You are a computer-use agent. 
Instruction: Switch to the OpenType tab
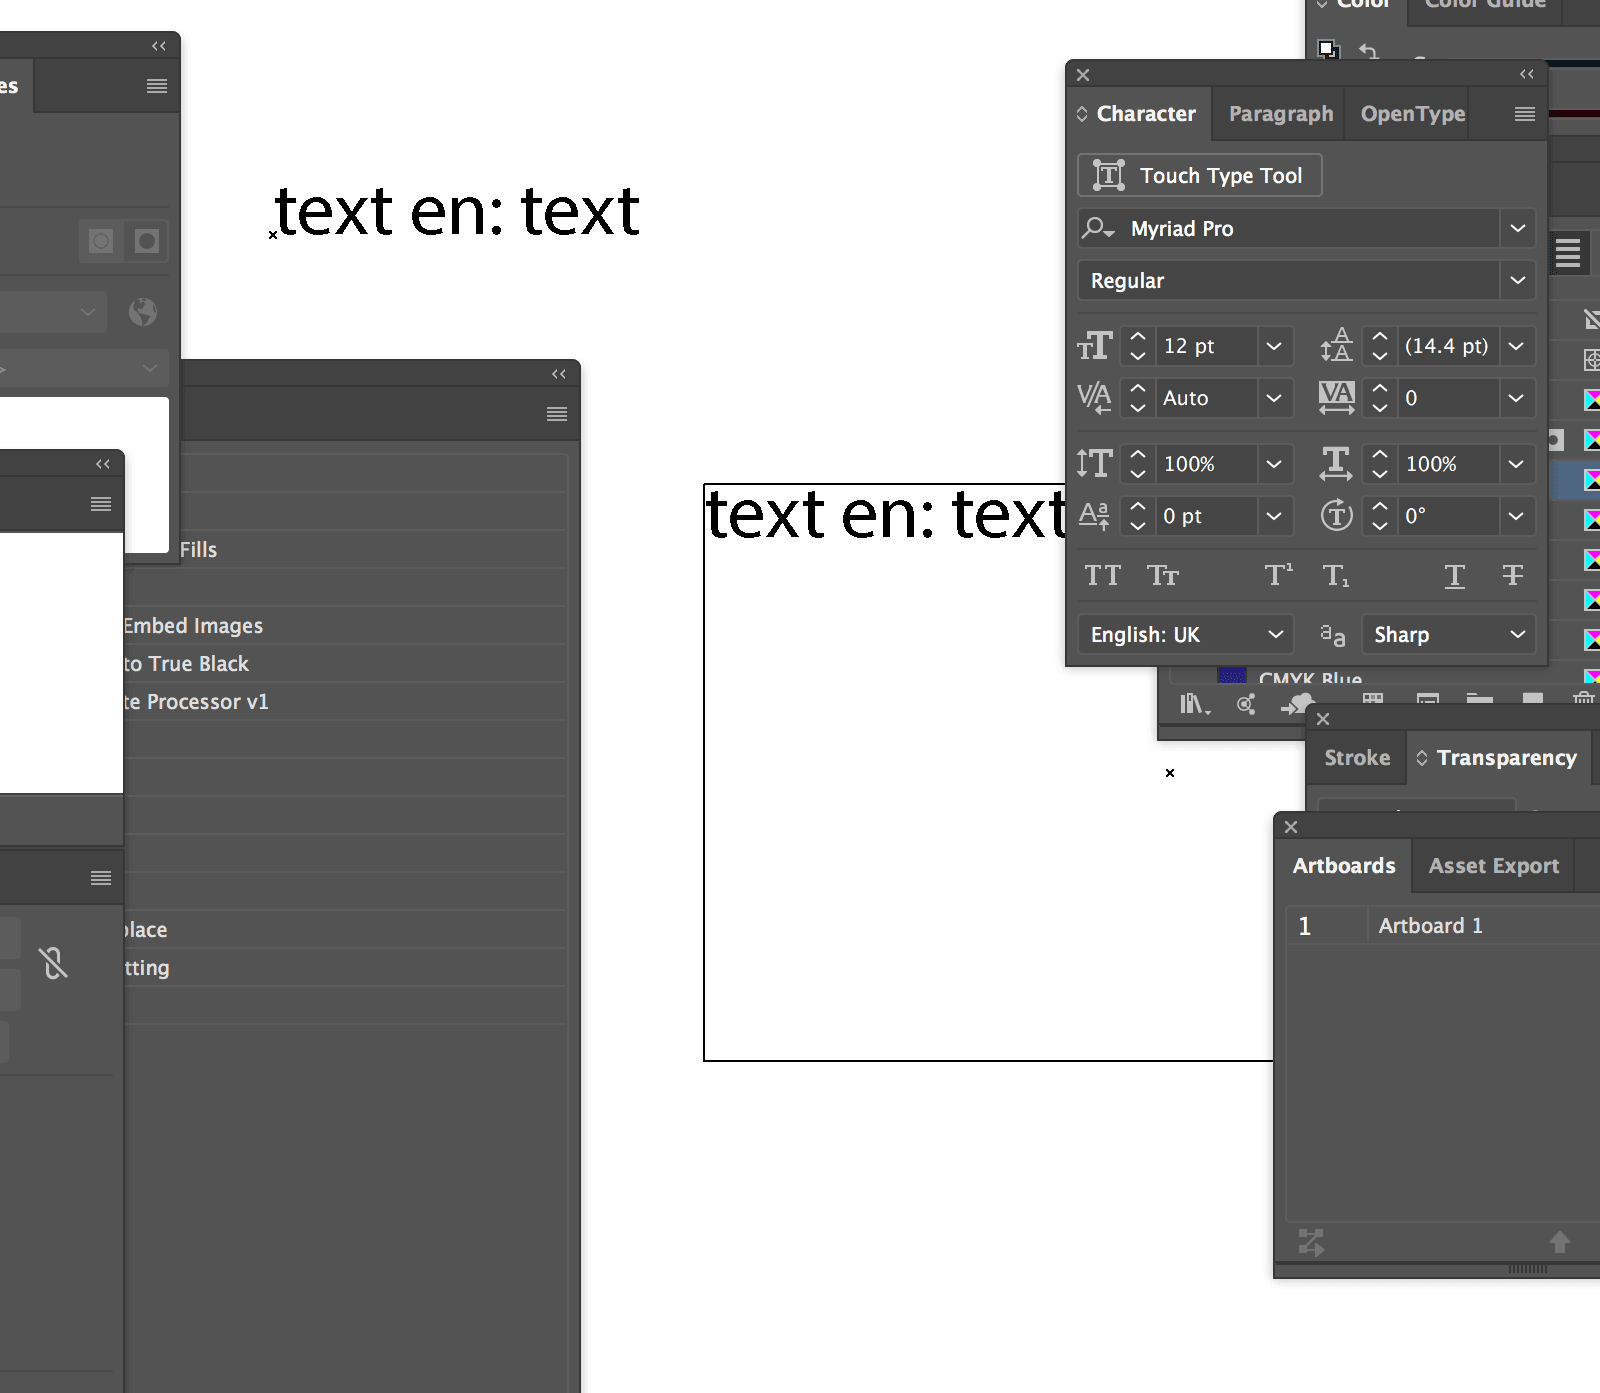click(x=1413, y=114)
